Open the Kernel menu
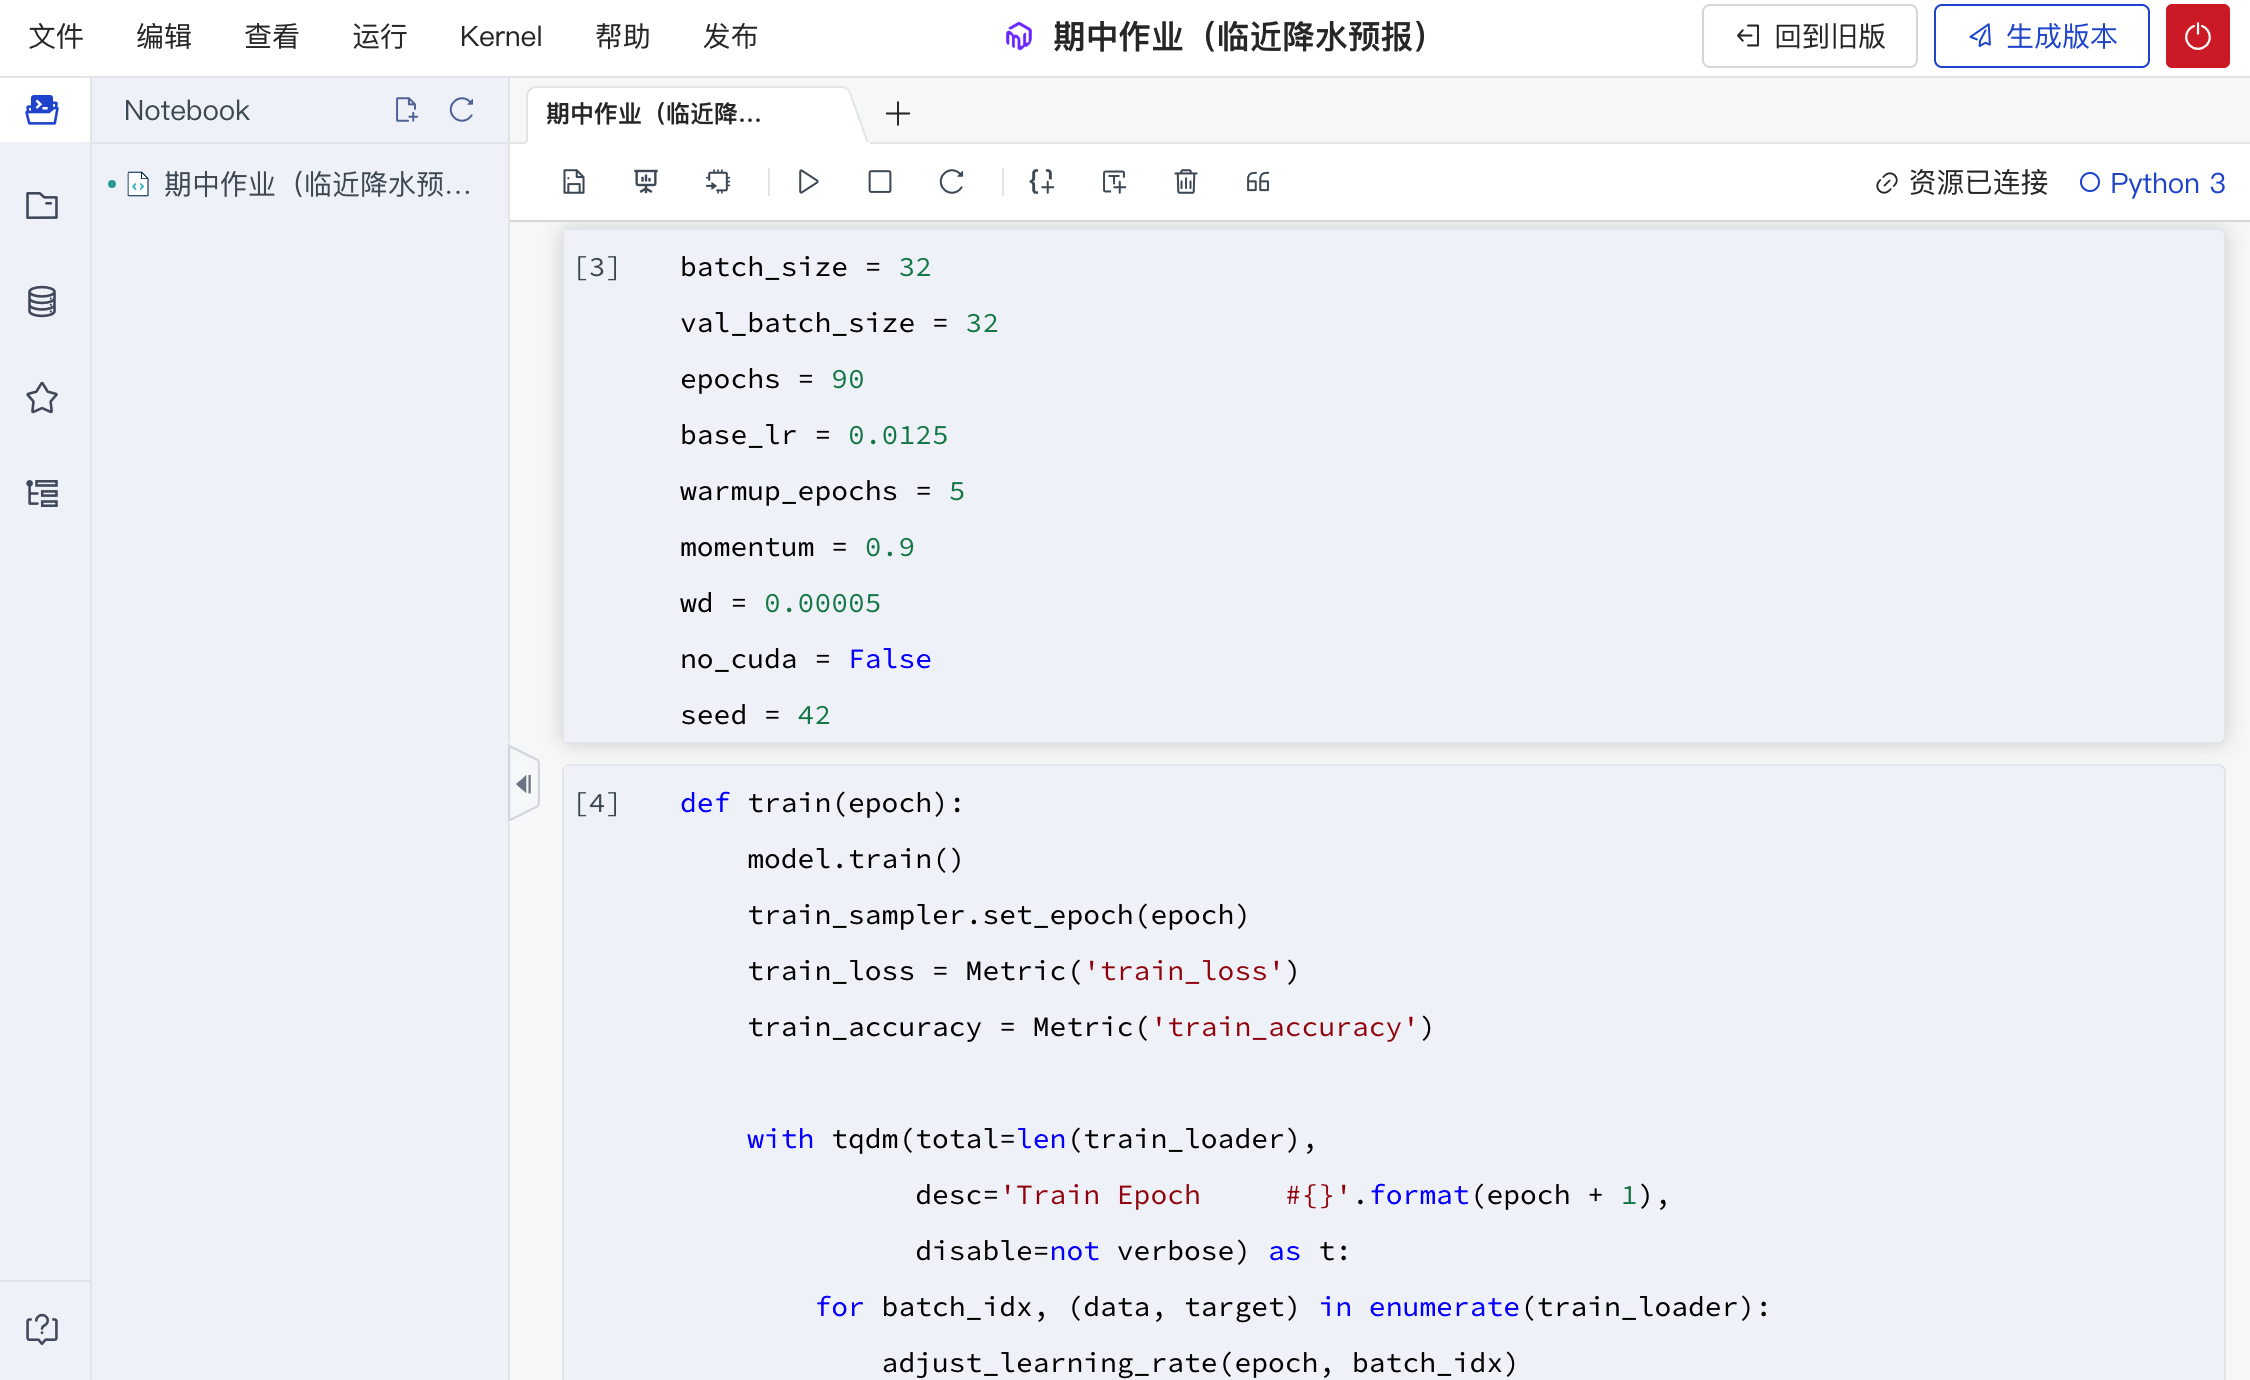The image size is (2250, 1380). (x=500, y=36)
